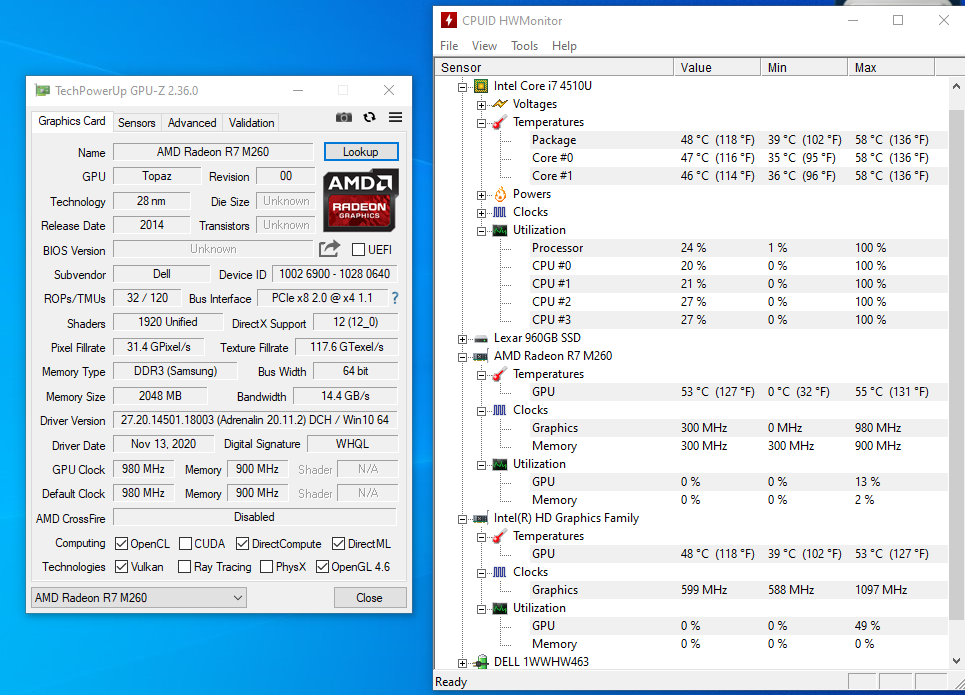Click the Min column header

pyautogui.click(x=804, y=67)
